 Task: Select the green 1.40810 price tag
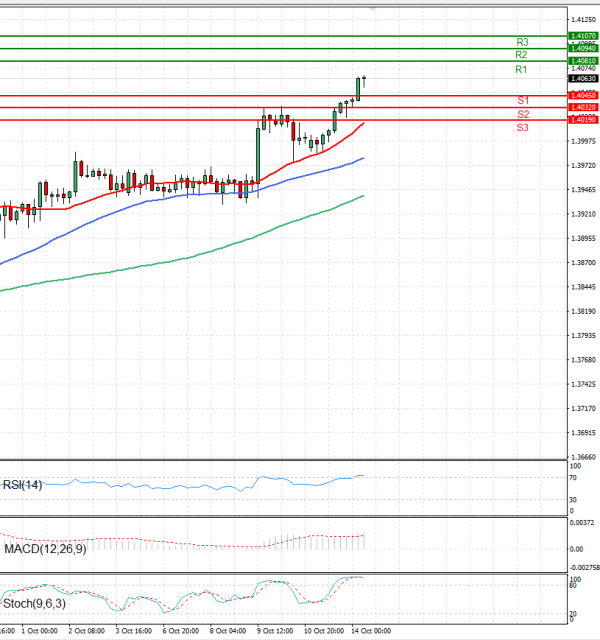click(x=583, y=61)
